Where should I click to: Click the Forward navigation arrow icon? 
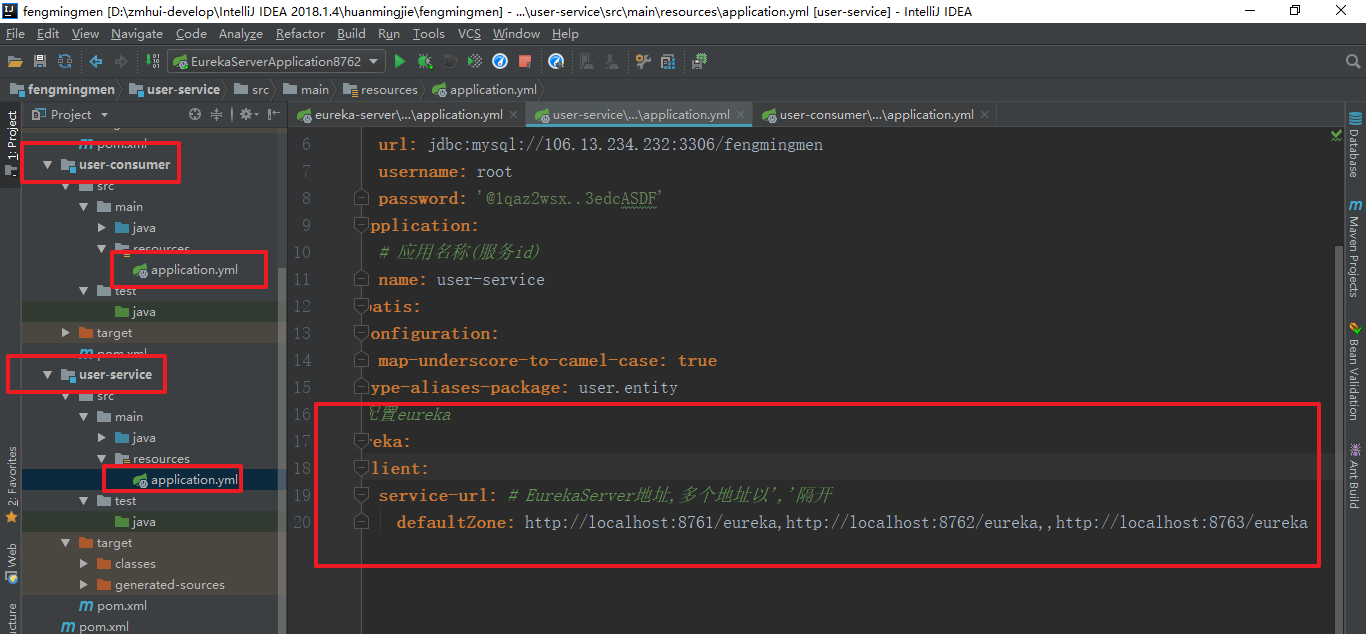[121, 61]
